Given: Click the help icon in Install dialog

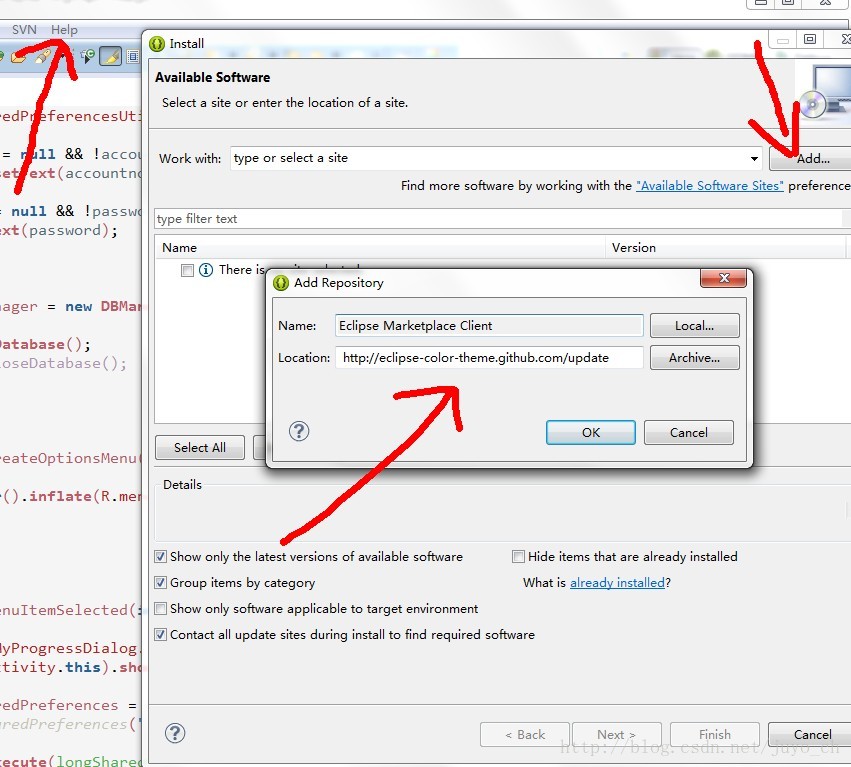Looking at the screenshot, I should coord(175,733).
